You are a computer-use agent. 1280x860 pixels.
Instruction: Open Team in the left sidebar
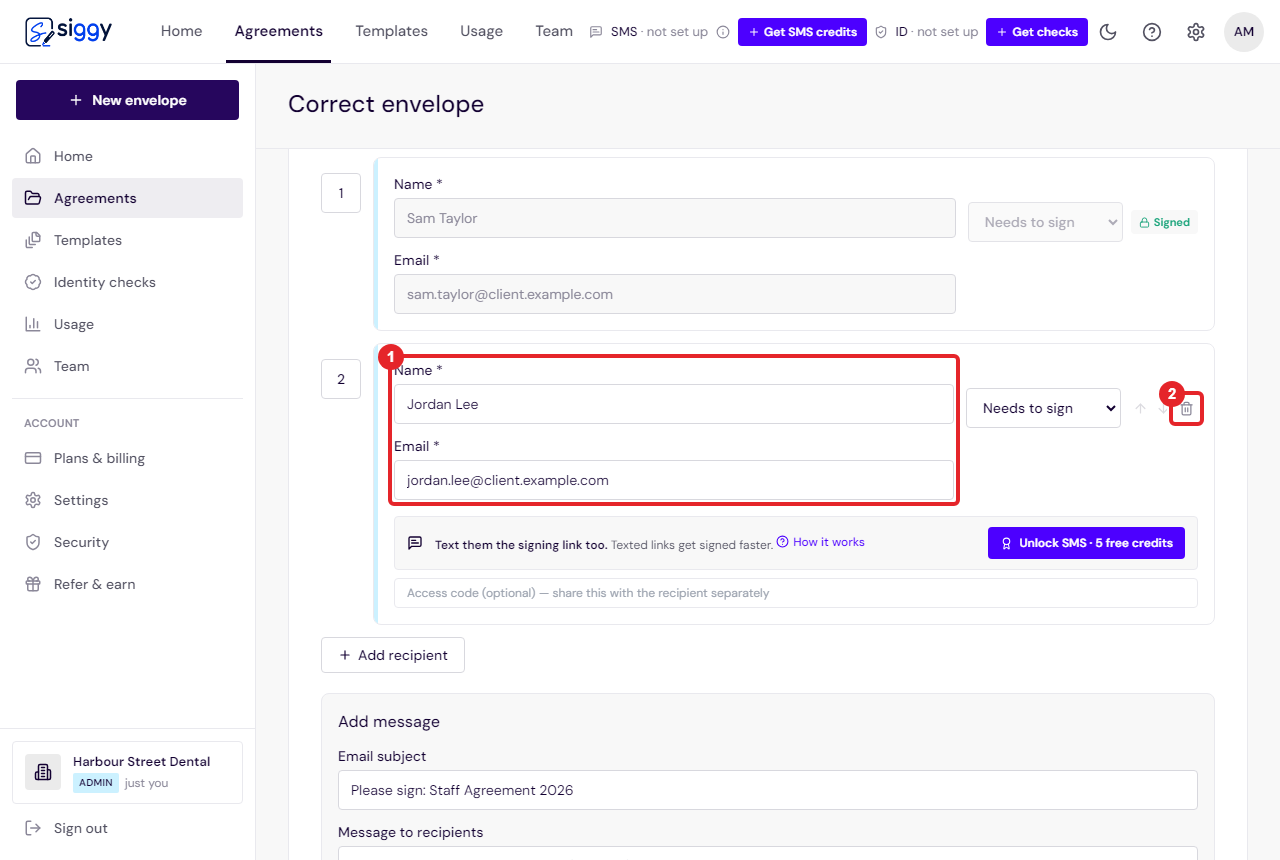127,366
